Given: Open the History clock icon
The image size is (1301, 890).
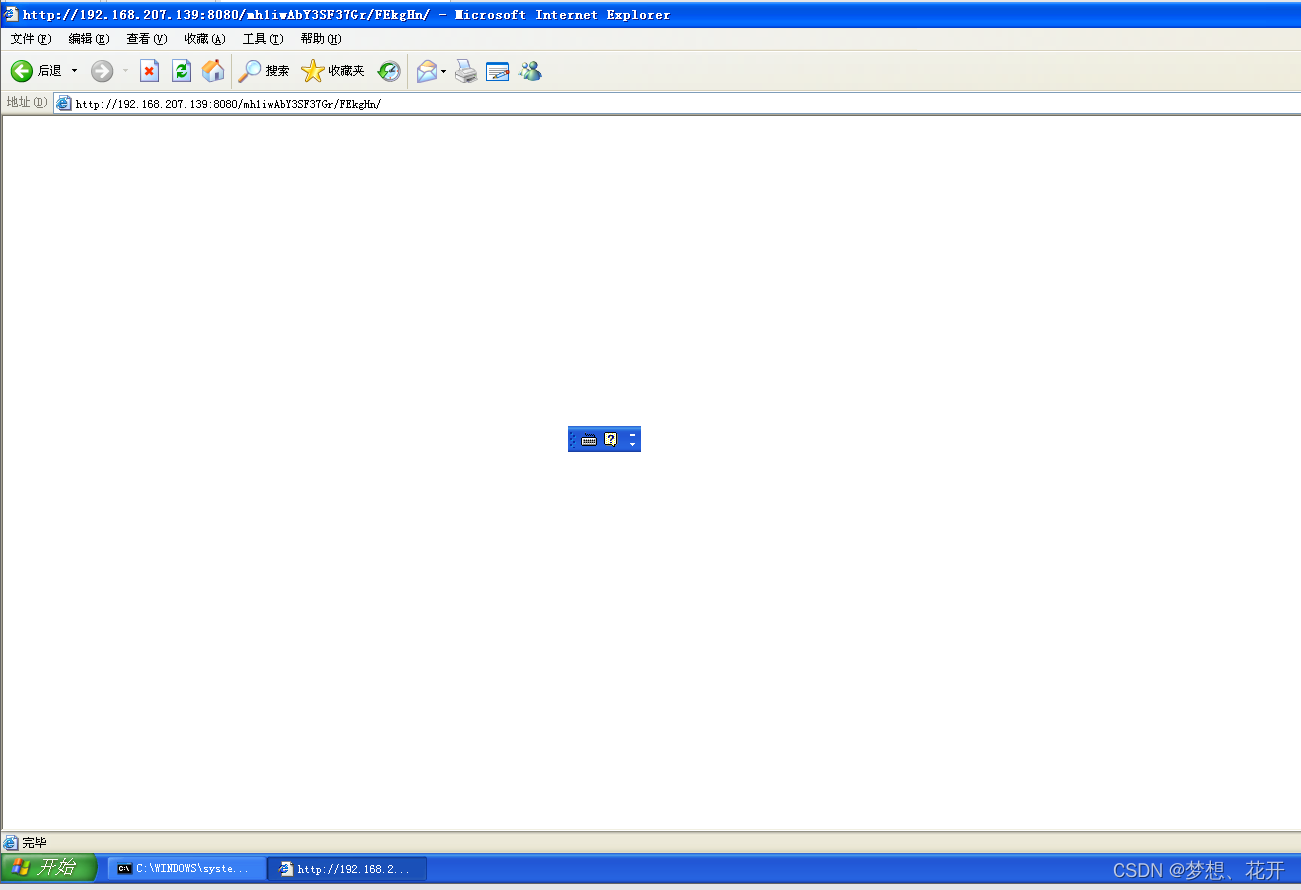Looking at the screenshot, I should (x=389, y=71).
